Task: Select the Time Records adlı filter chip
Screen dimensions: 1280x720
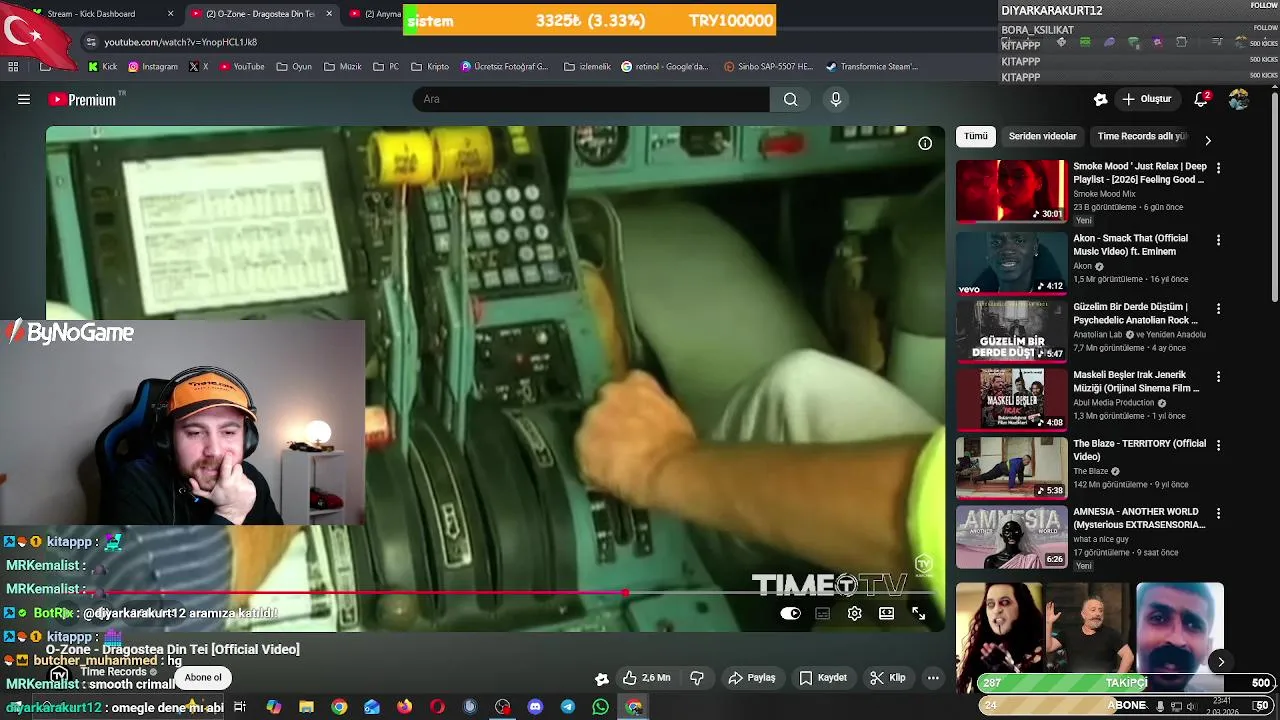Action: tap(1141, 137)
